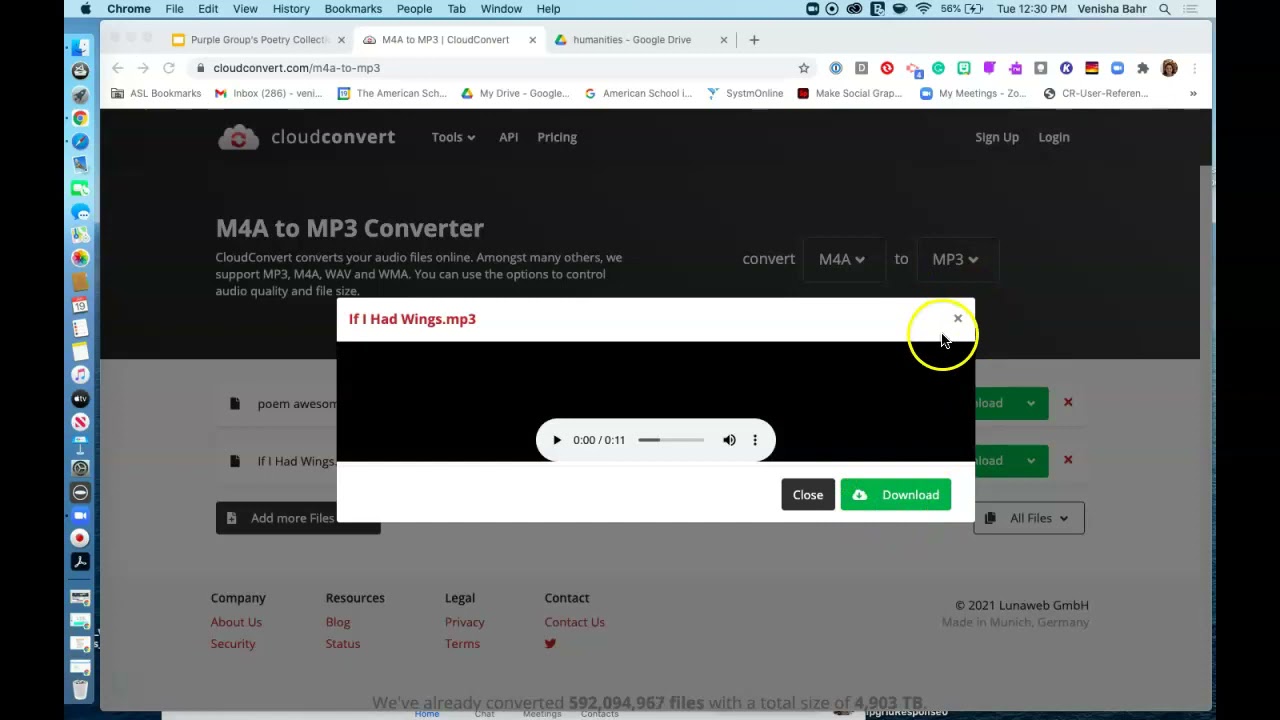Click the Login link
This screenshot has width=1280, height=720.
point(1054,137)
